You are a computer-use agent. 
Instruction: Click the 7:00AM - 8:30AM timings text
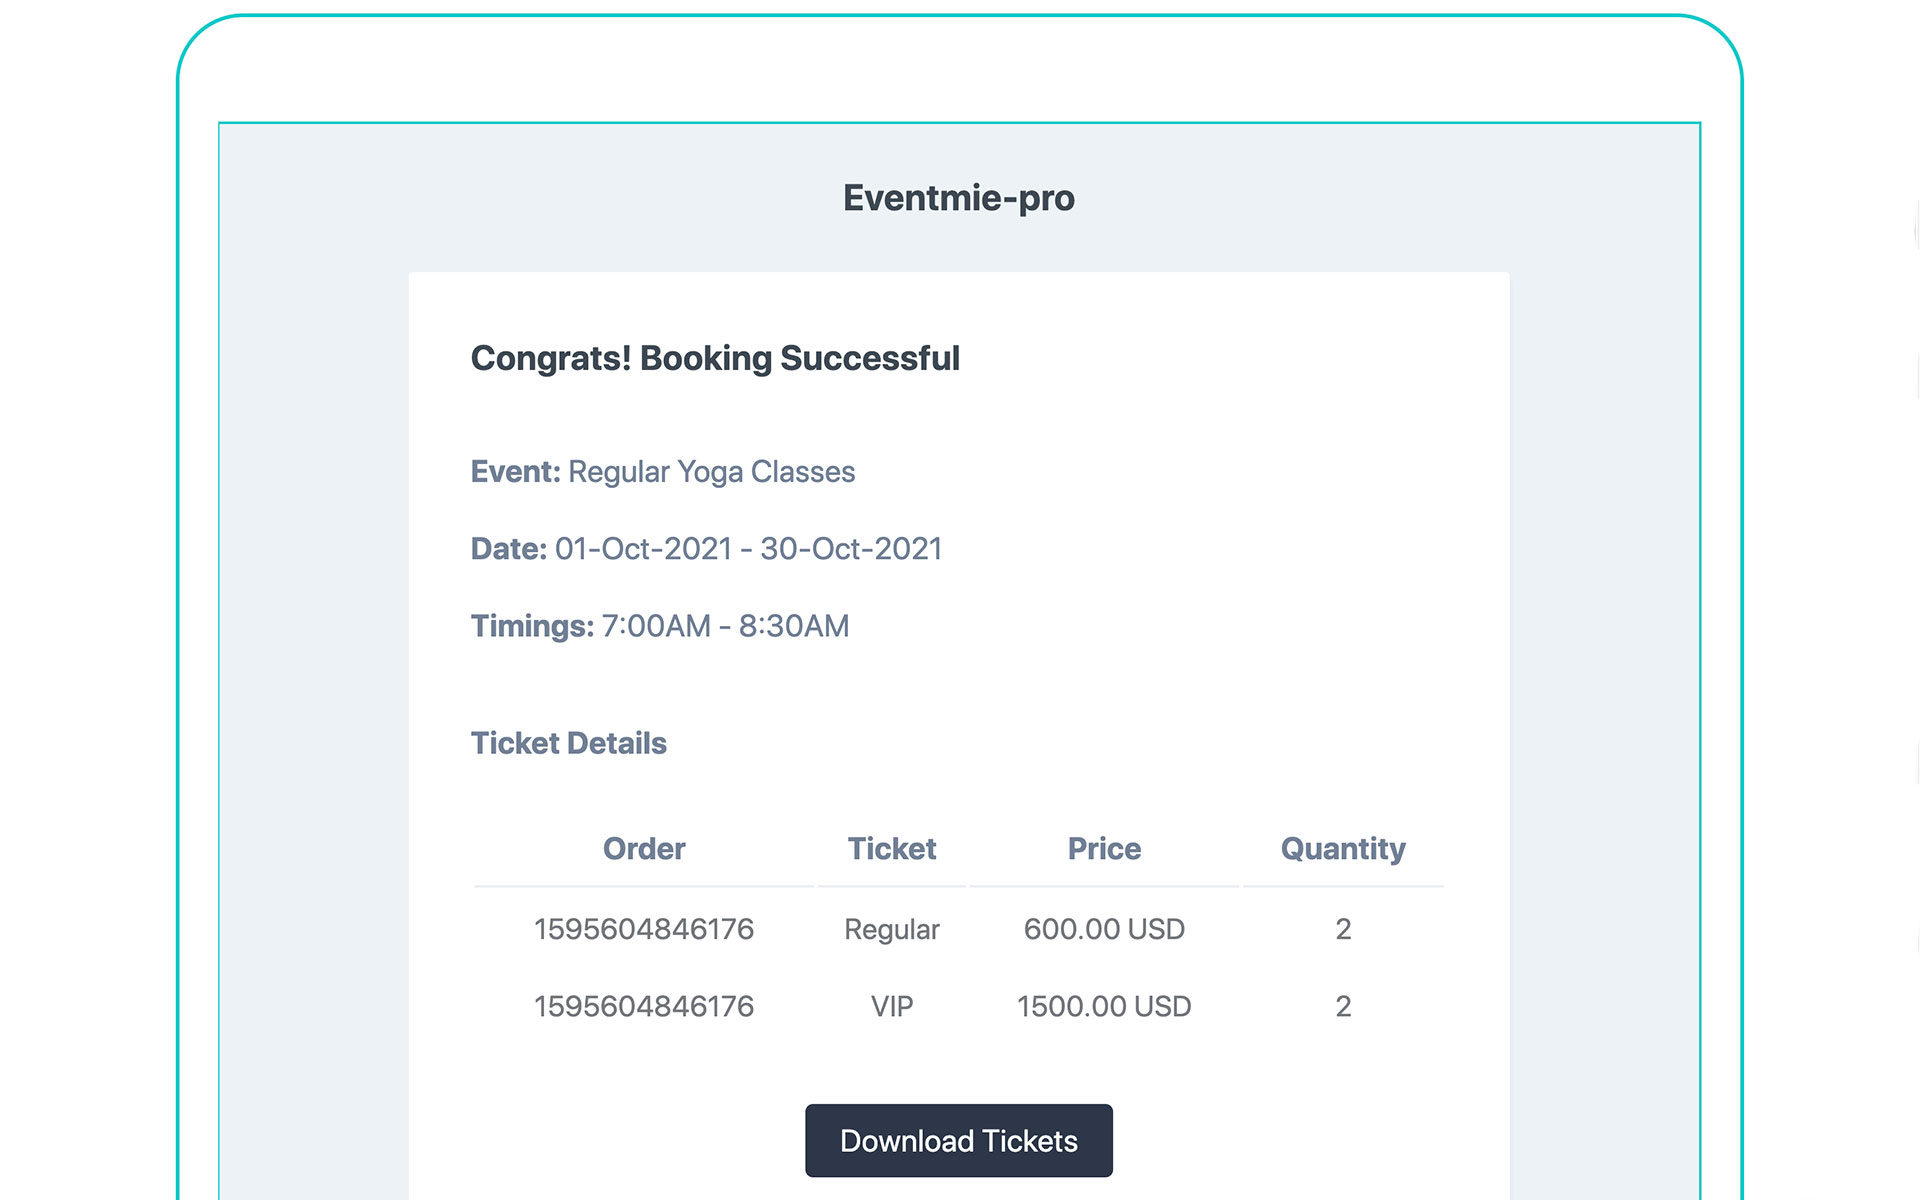tap(725, 626)
